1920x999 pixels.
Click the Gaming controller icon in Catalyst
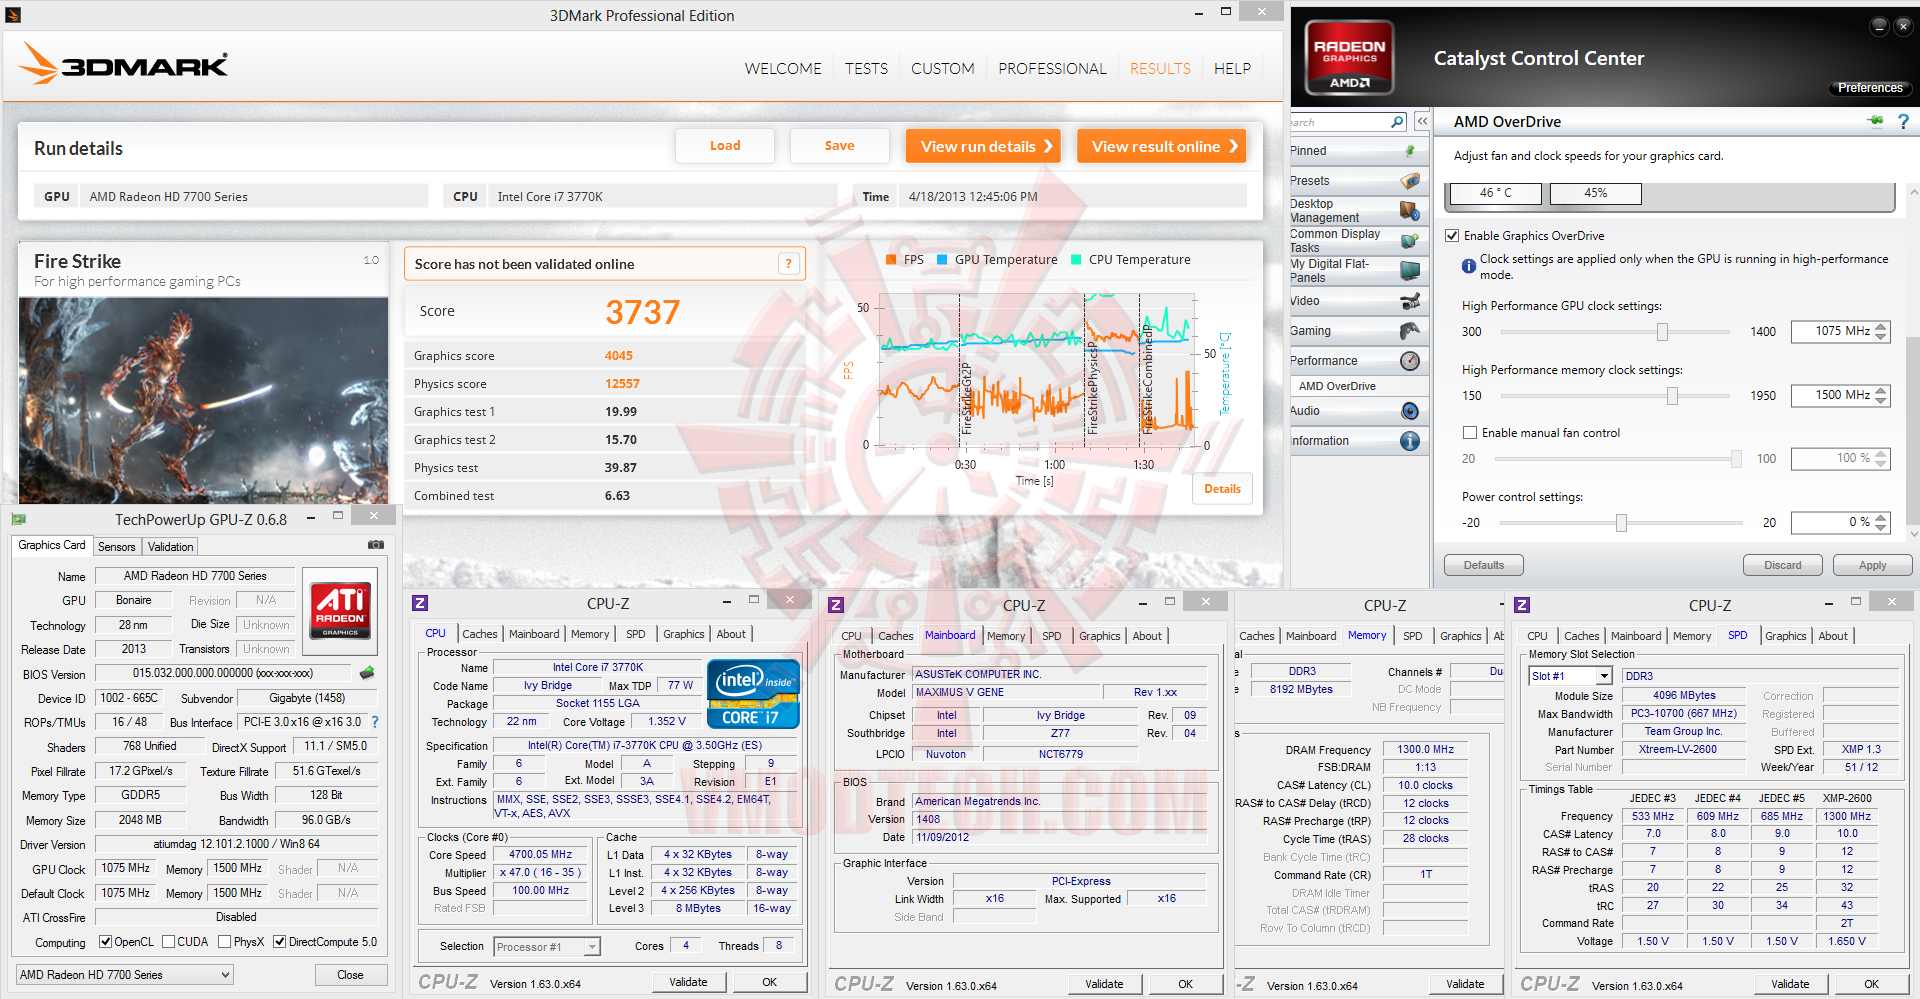[1410, 331]
